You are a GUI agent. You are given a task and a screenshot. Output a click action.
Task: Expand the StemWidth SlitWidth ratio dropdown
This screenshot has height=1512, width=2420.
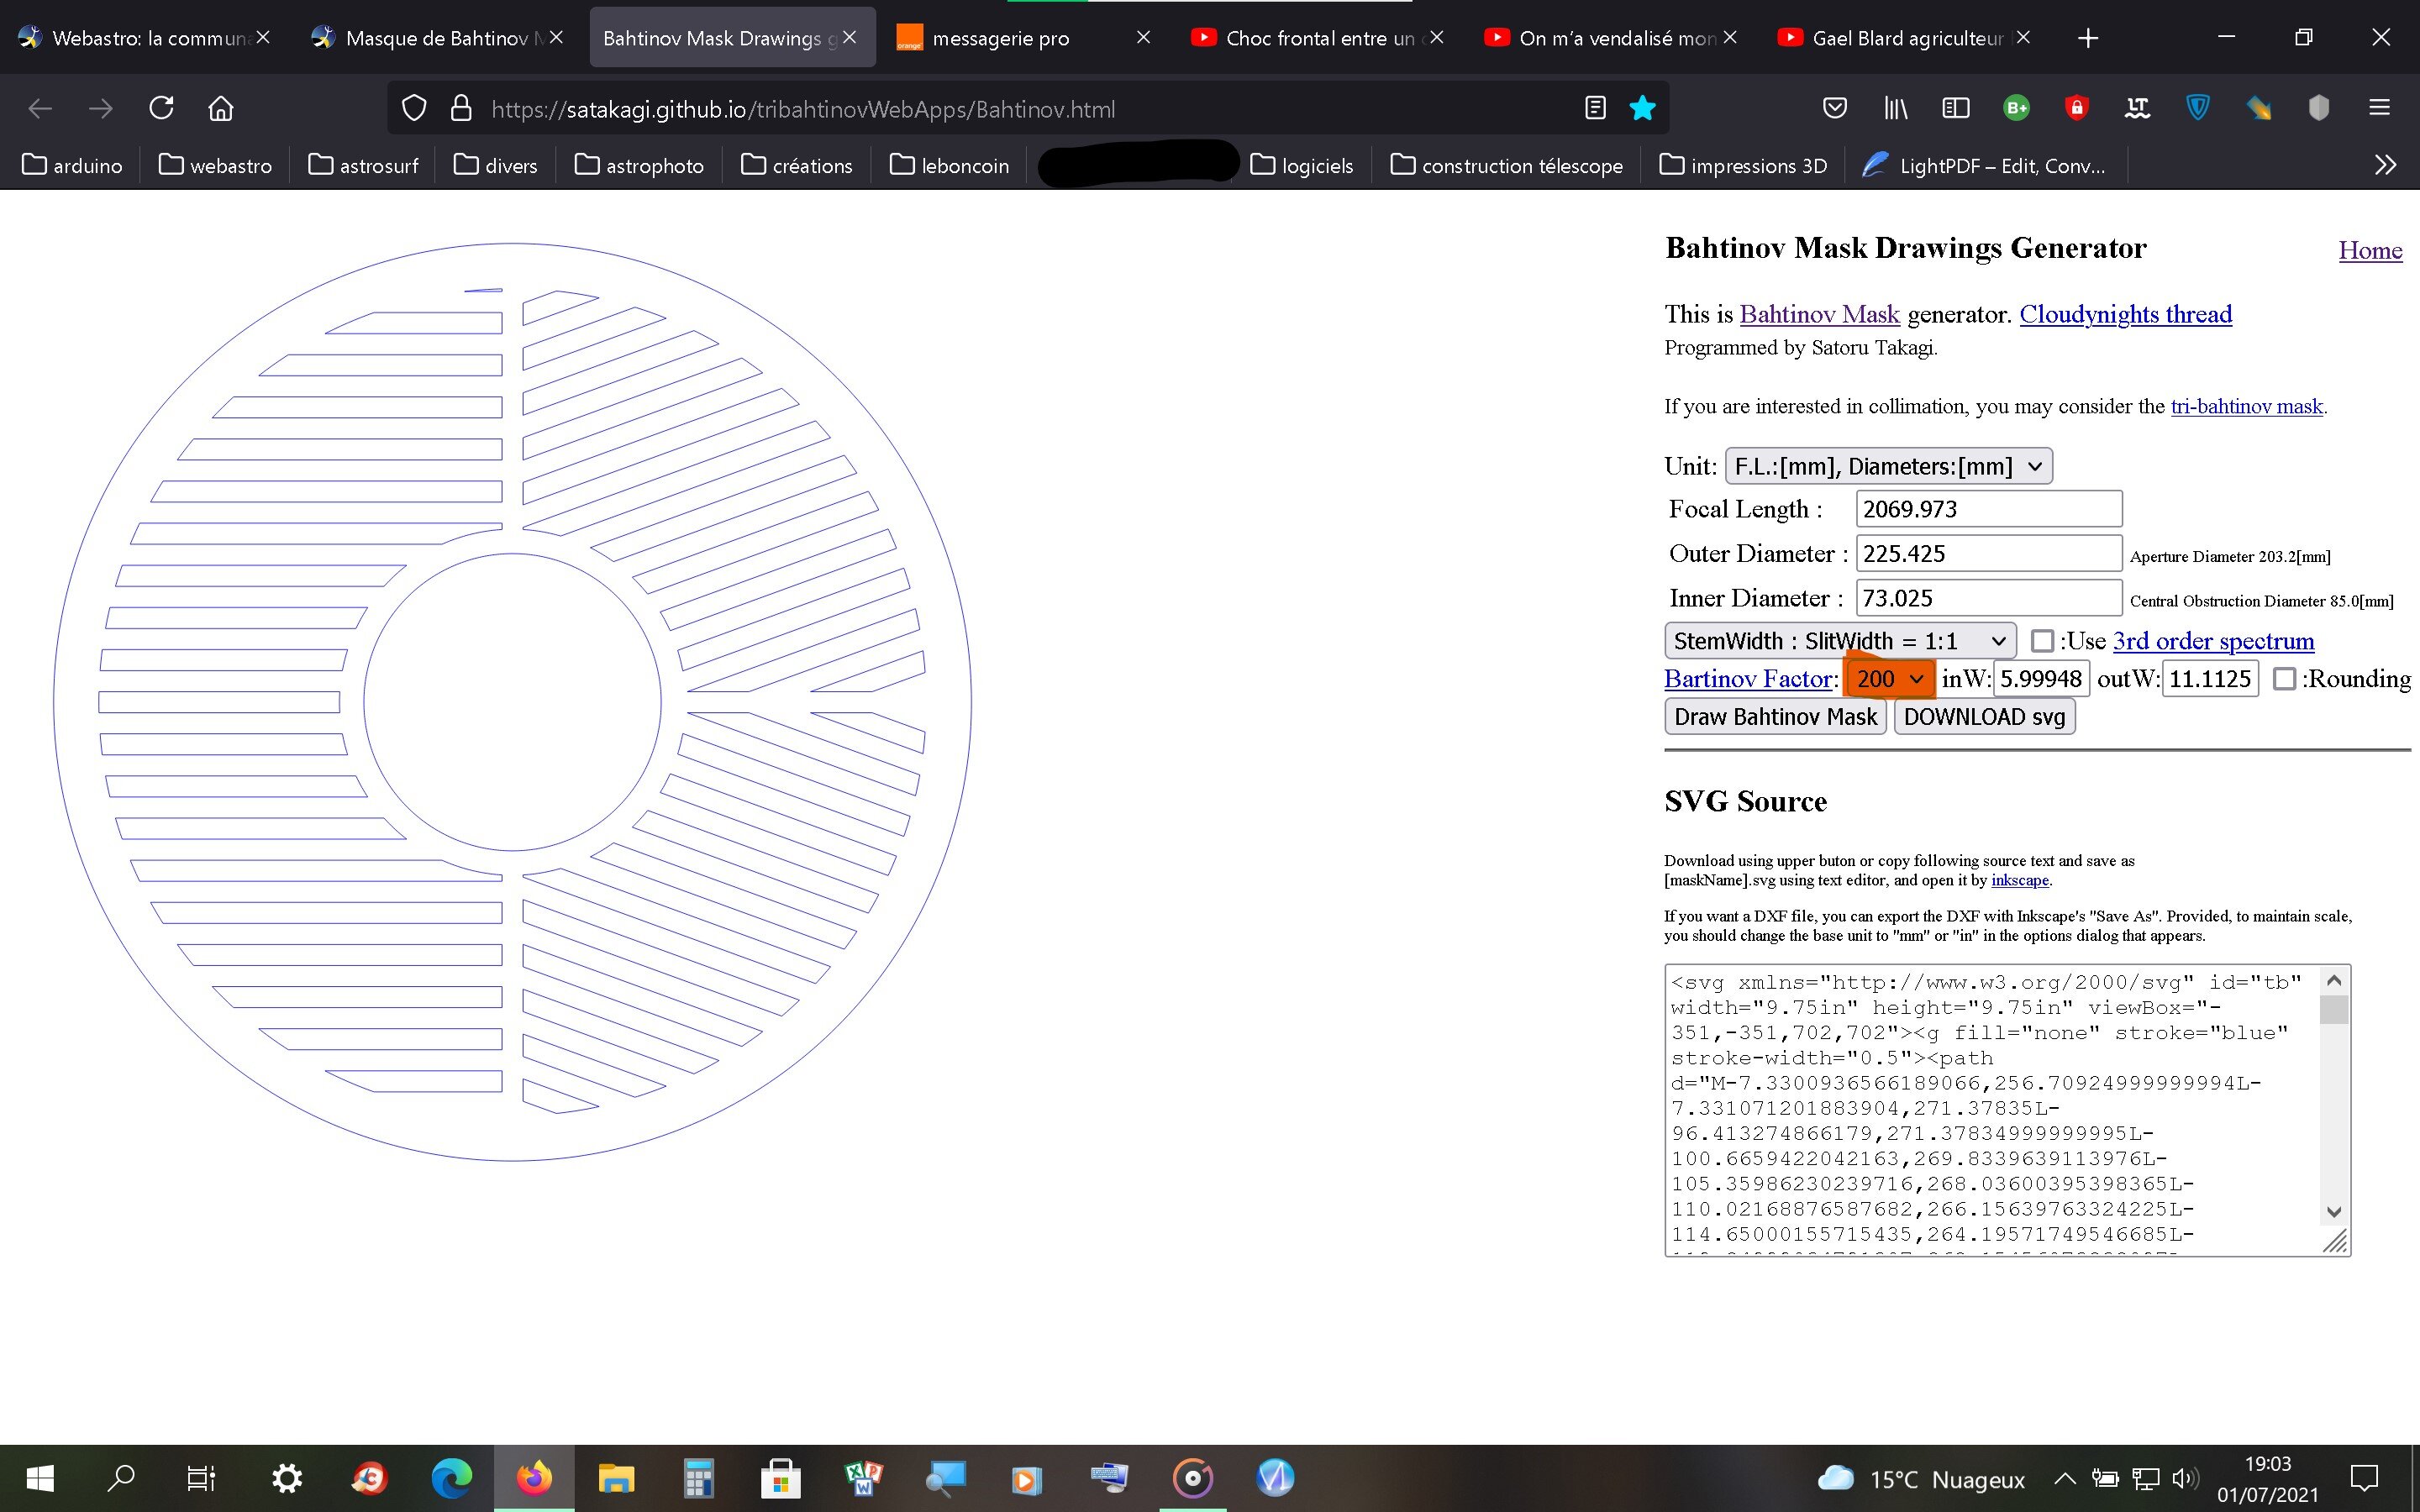click(1840, 641)
